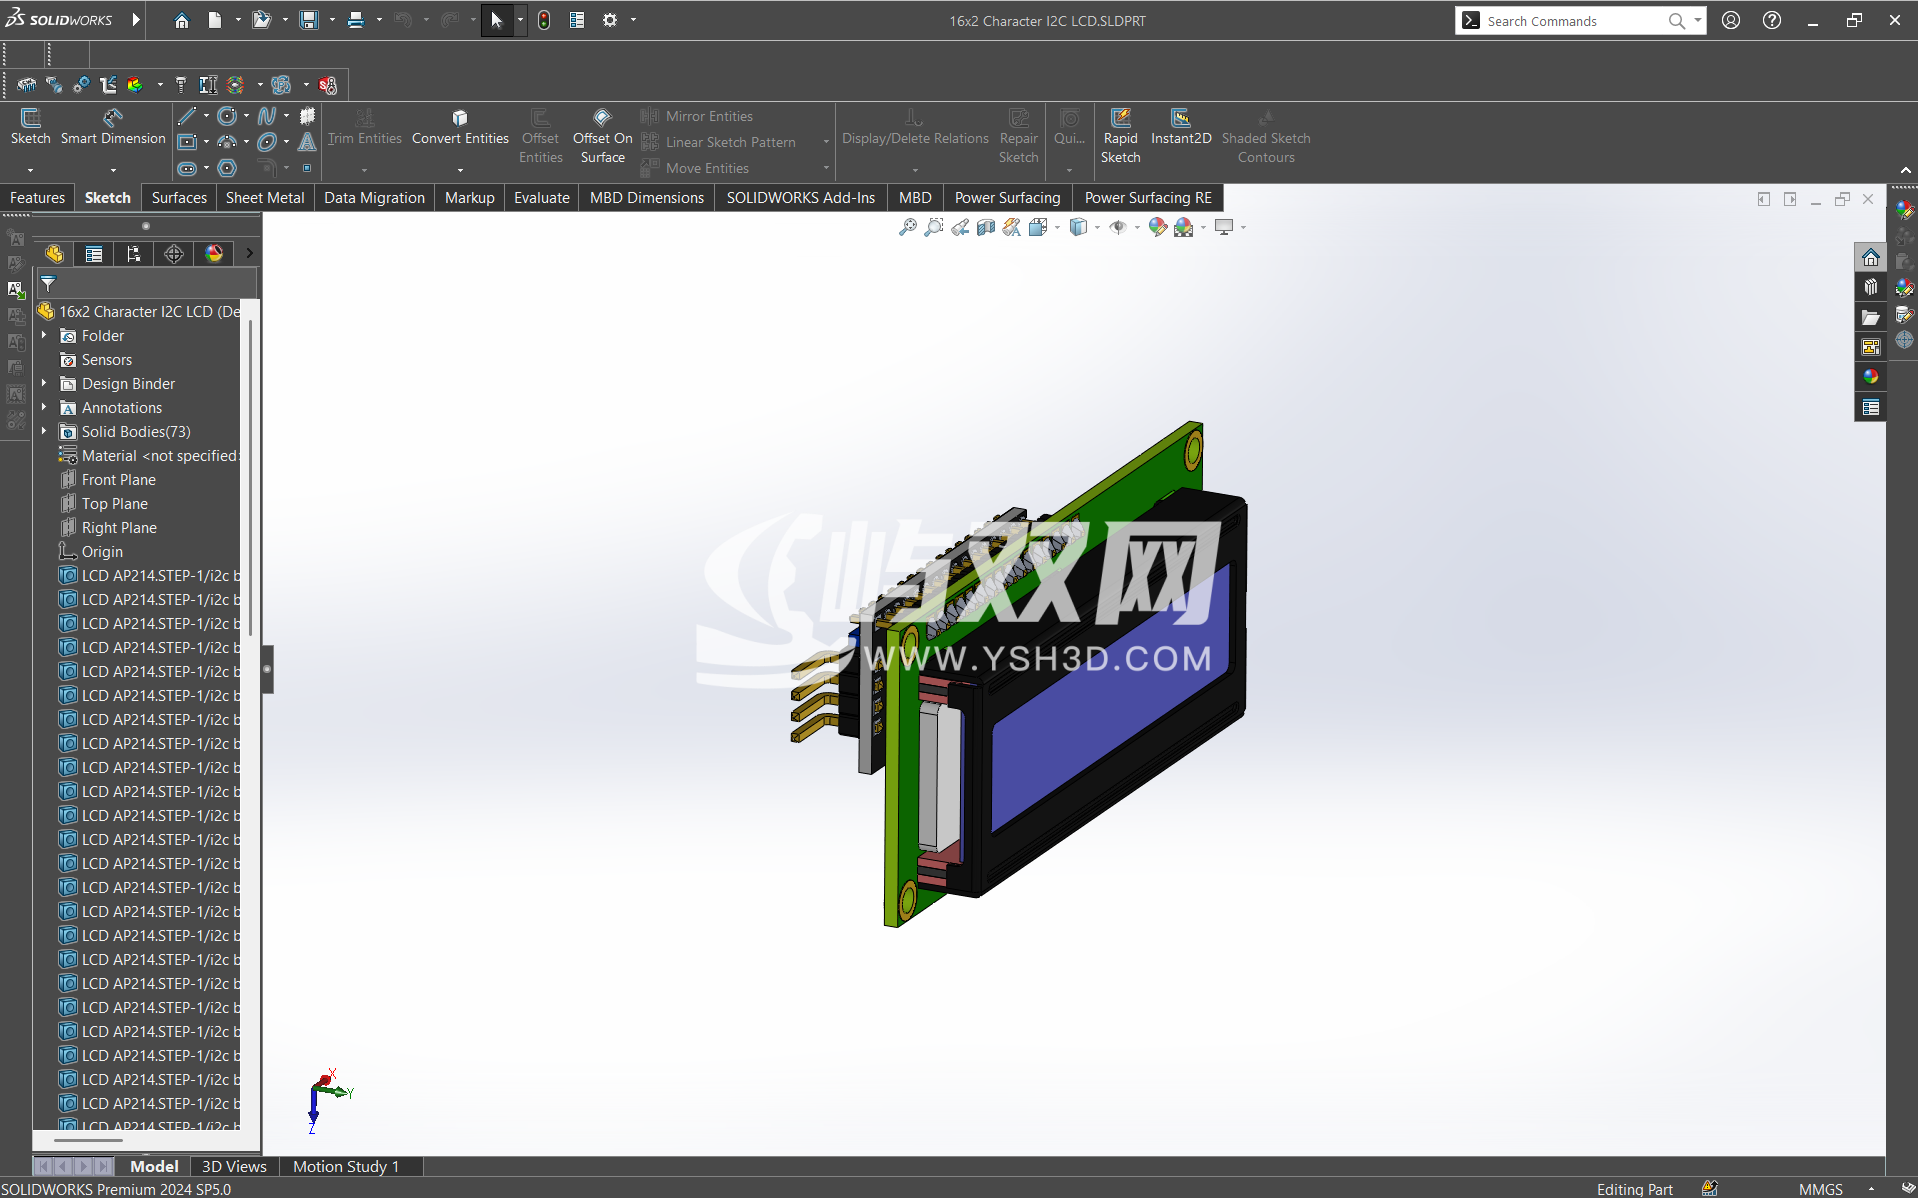This screenshot has height=1198, width=1918.
Task: Open the Motion Study 1 tab
Action: 345,1166
